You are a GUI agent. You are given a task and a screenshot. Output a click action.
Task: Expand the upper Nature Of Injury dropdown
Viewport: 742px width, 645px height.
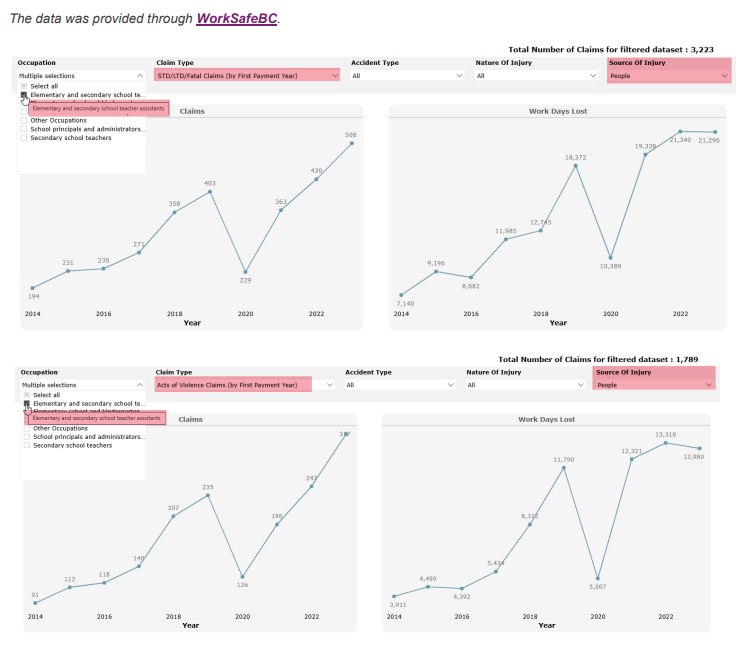pyautogui.click(x=593, y=75)
